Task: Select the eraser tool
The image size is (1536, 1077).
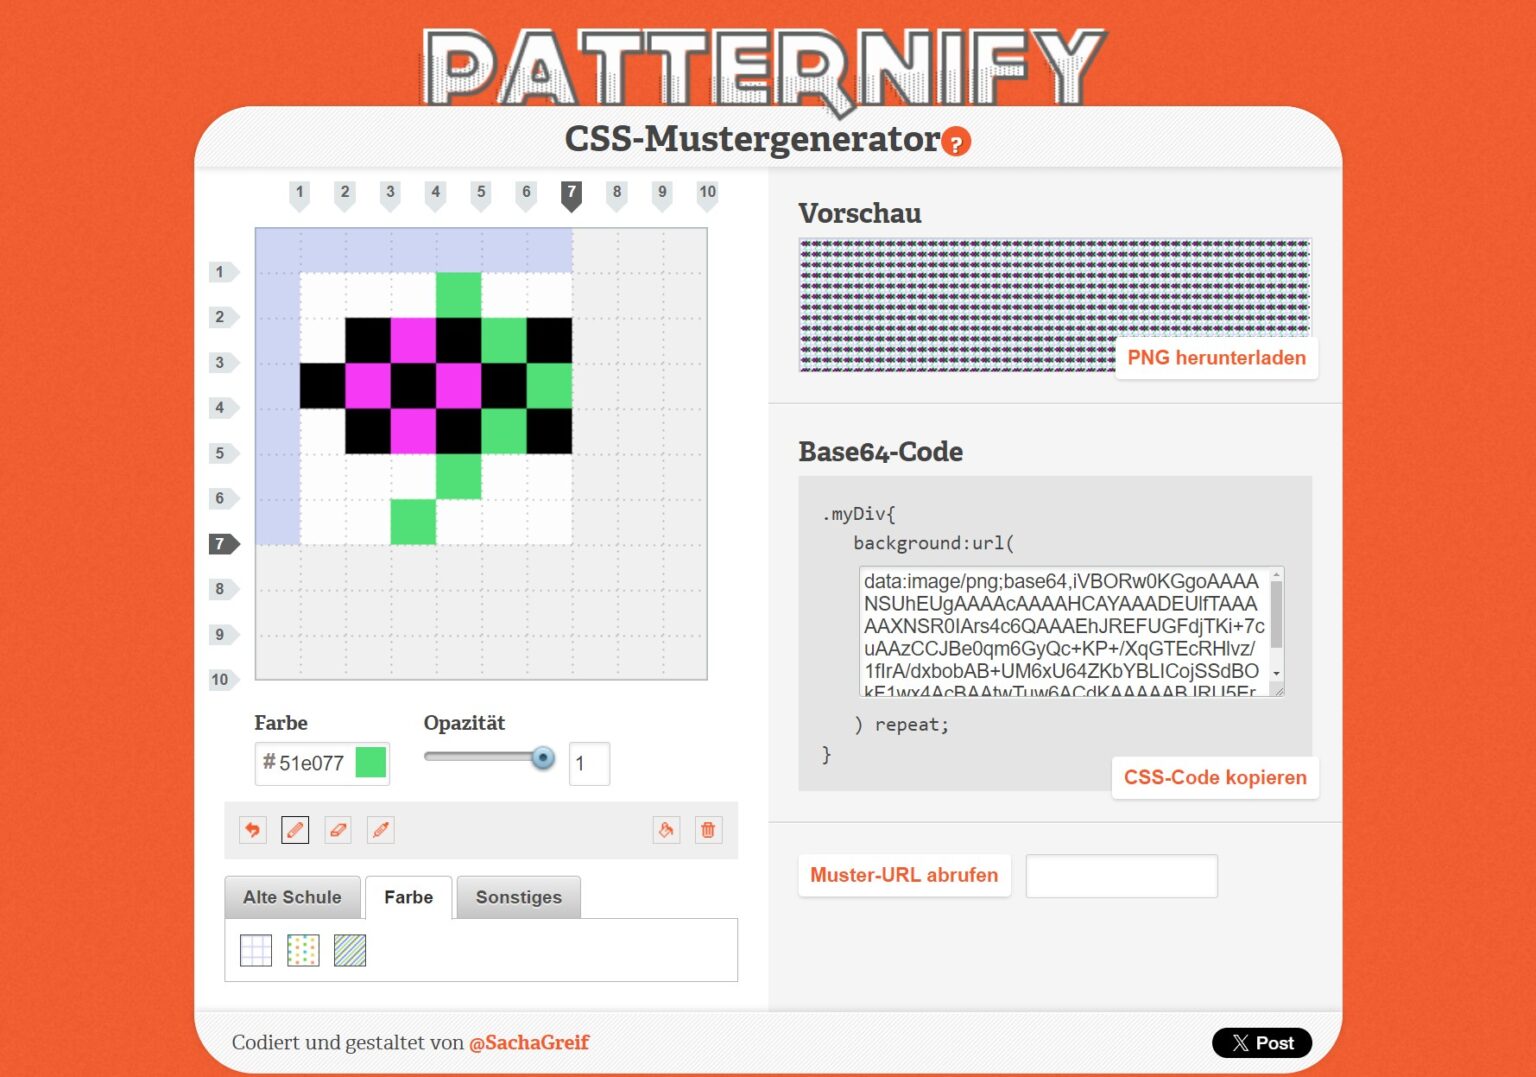Action: [338, 830]
